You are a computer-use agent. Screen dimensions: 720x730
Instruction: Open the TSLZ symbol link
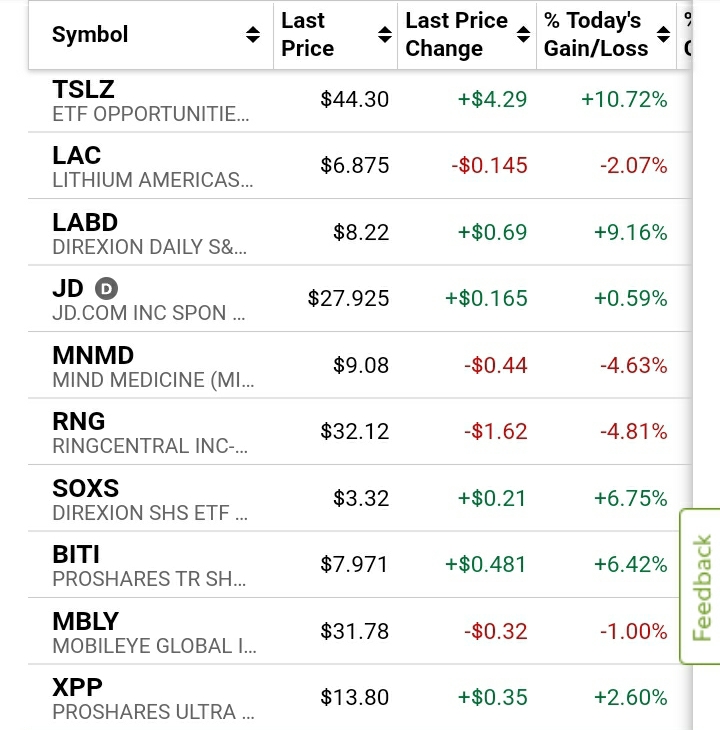[x=83, y=90]
